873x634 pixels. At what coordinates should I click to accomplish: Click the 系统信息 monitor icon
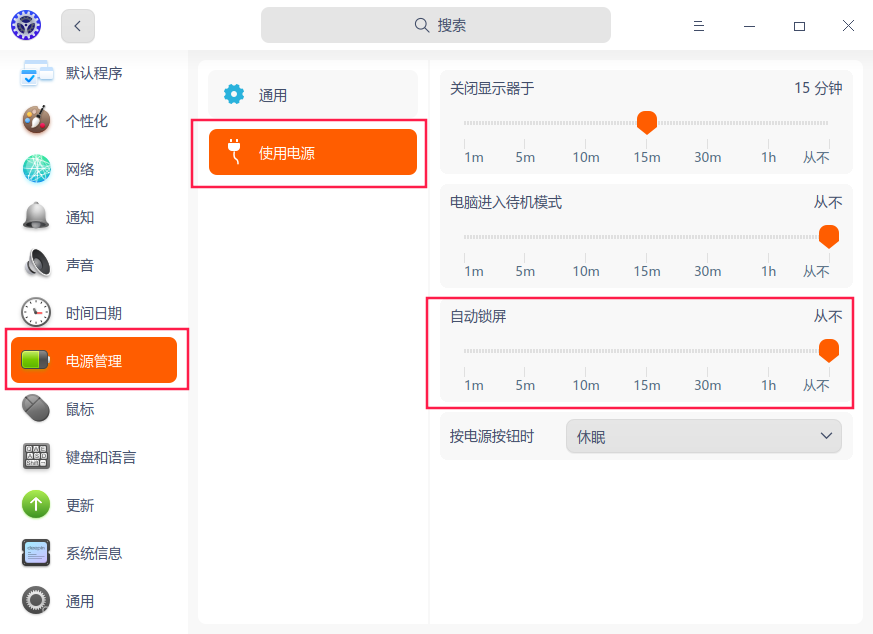[36, 553]
